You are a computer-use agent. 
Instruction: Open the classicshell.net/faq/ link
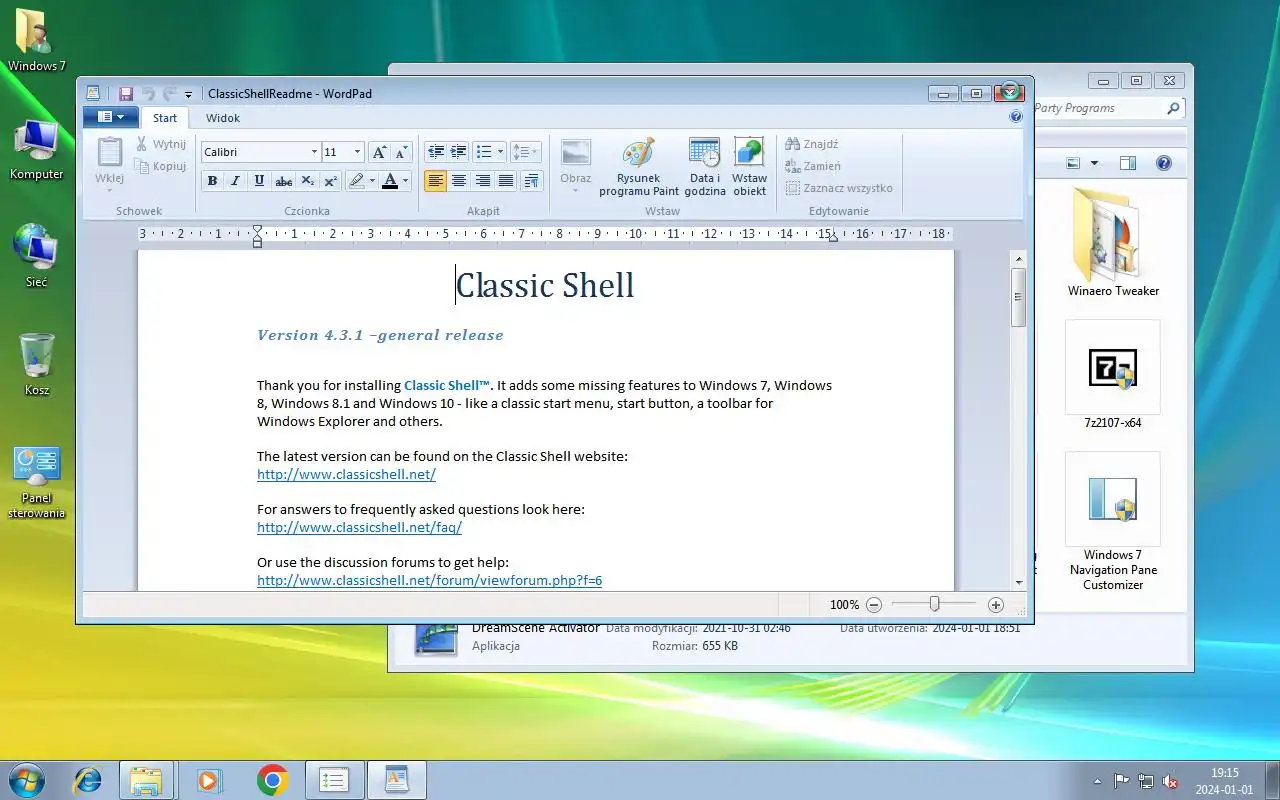[359, 527]
